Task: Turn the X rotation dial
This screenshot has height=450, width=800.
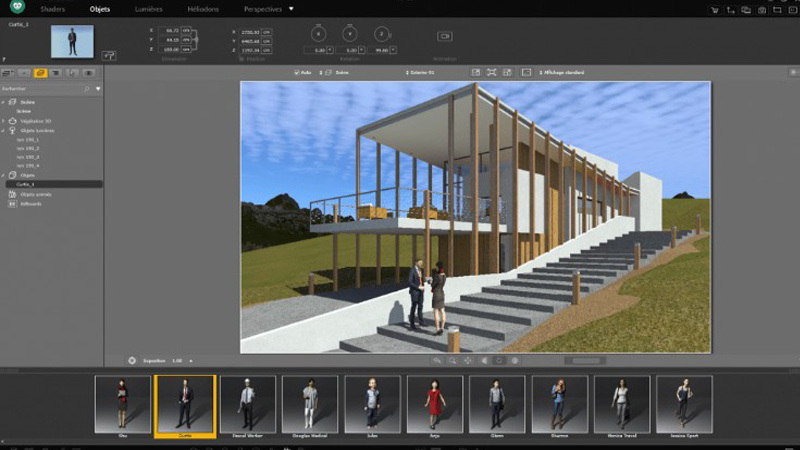Action: click(x=318, y=34)
